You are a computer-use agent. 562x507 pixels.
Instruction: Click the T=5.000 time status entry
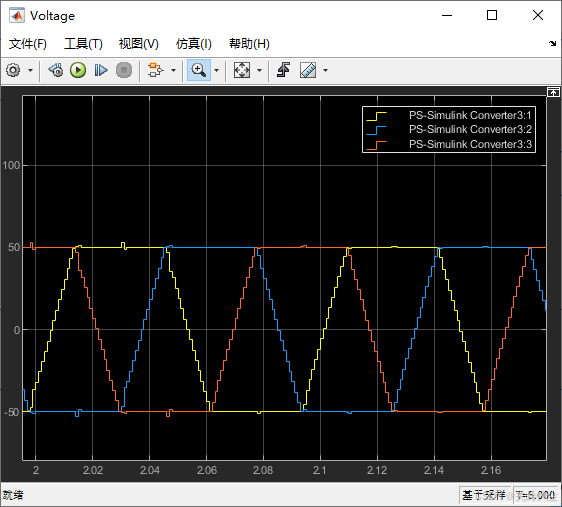click(535, 495)
